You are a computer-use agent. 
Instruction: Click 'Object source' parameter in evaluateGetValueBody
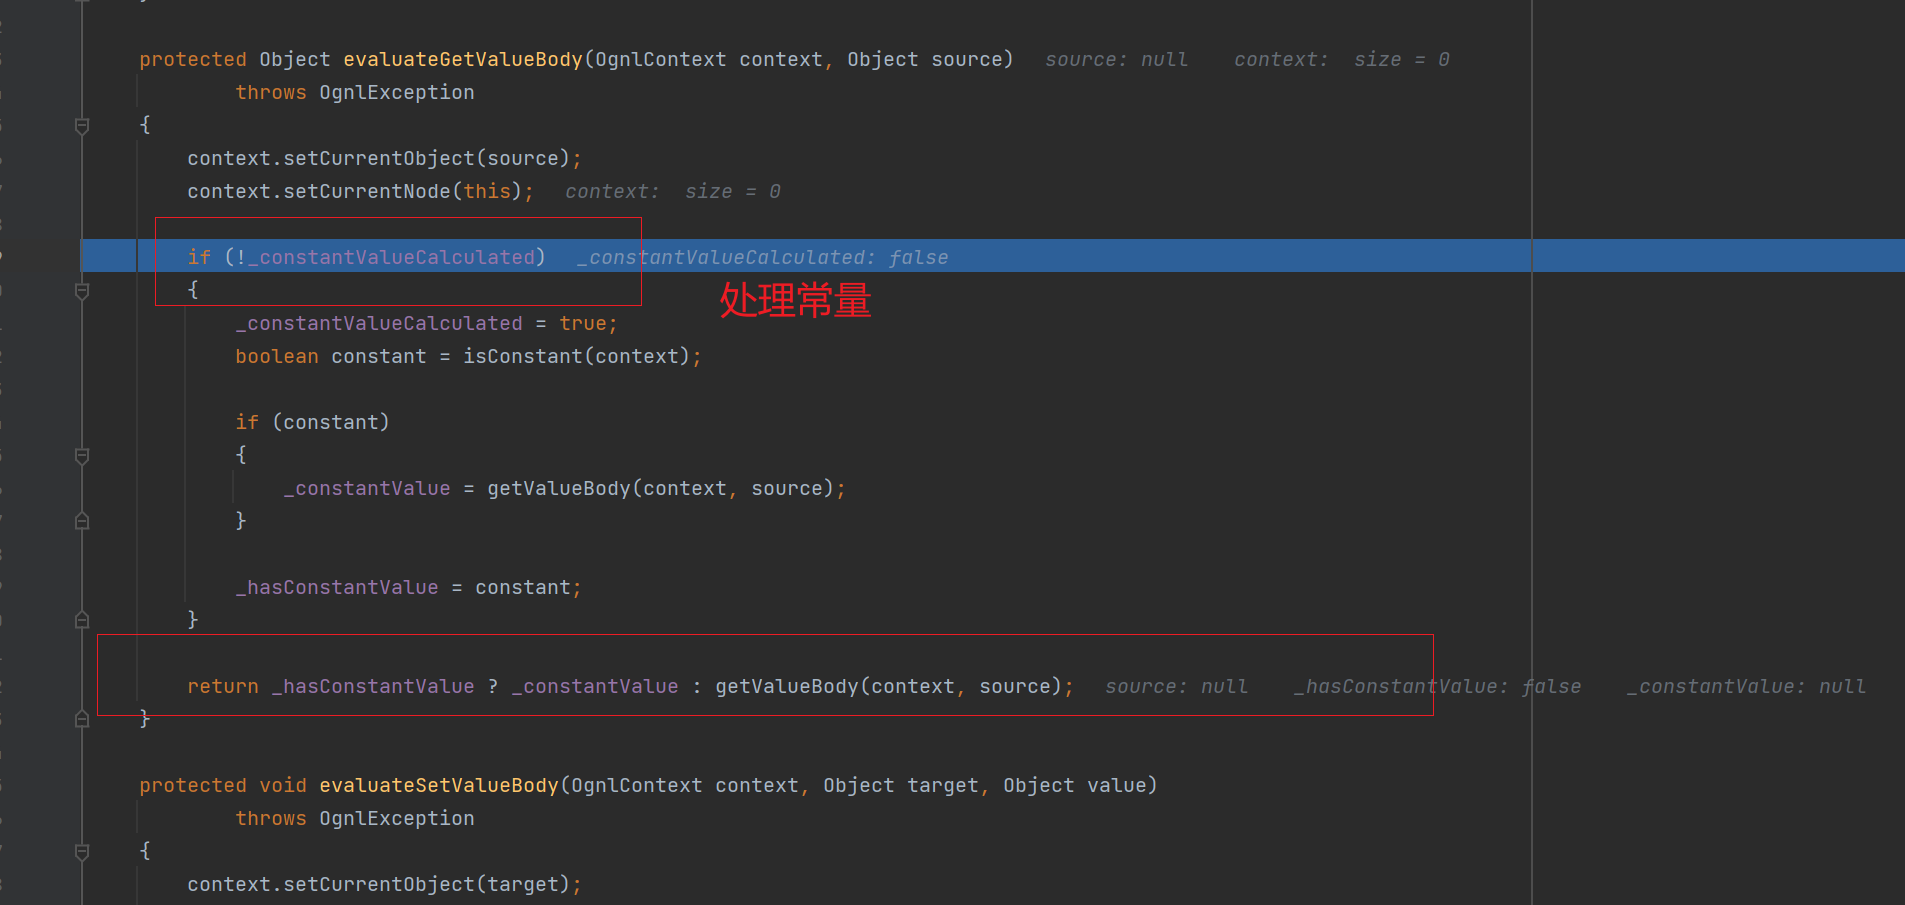[925, 60]
